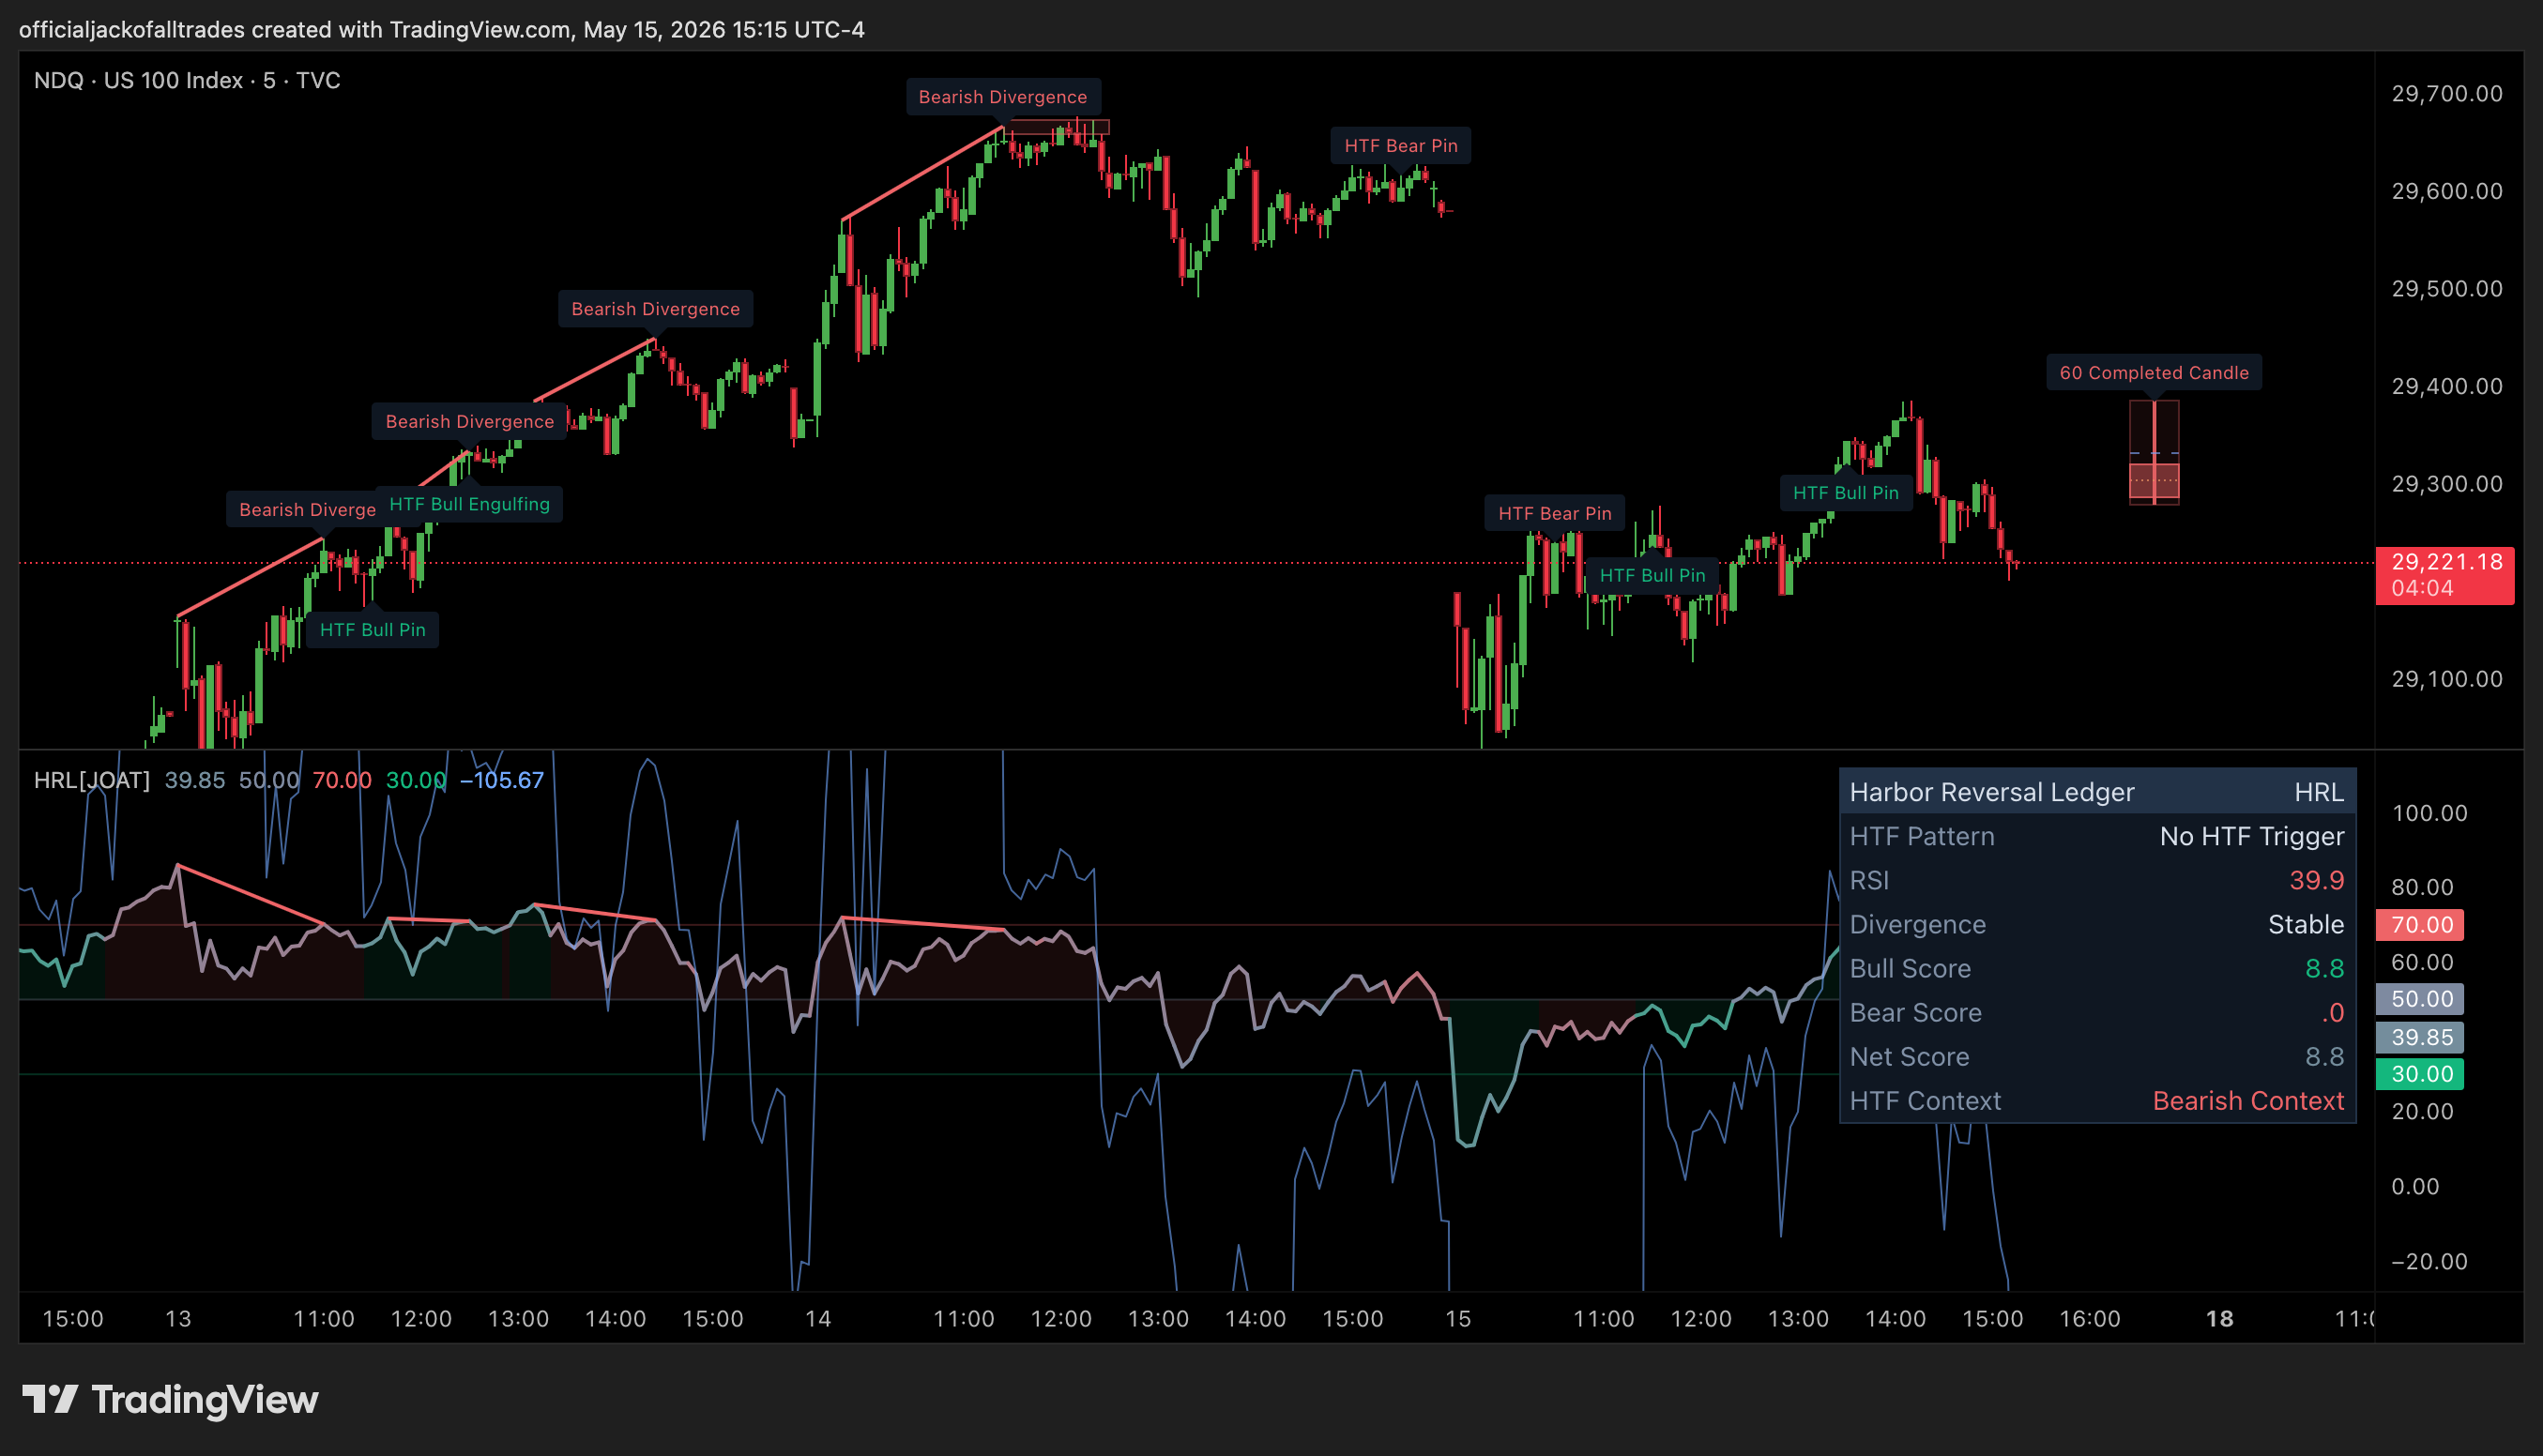Click the author credit text at the top
The image size is (2543, 1456).
[x=442, y=29]
